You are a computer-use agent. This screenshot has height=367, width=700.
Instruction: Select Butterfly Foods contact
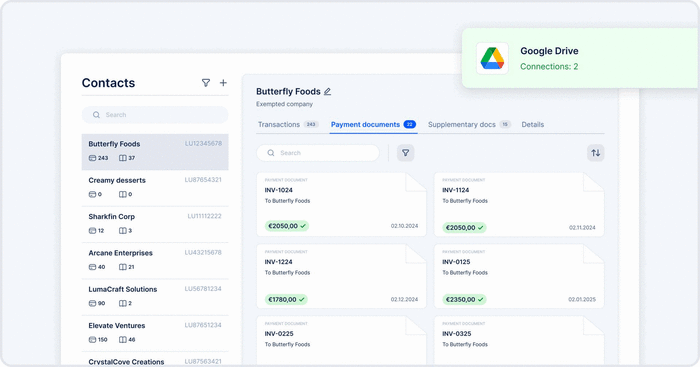pos(155,152)
